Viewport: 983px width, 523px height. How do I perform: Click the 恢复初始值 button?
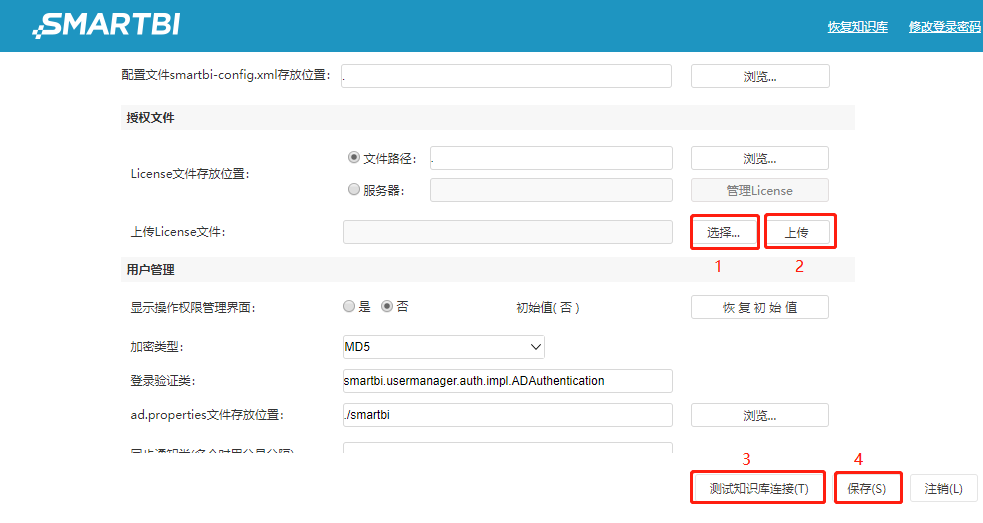(x=760, y=307)
